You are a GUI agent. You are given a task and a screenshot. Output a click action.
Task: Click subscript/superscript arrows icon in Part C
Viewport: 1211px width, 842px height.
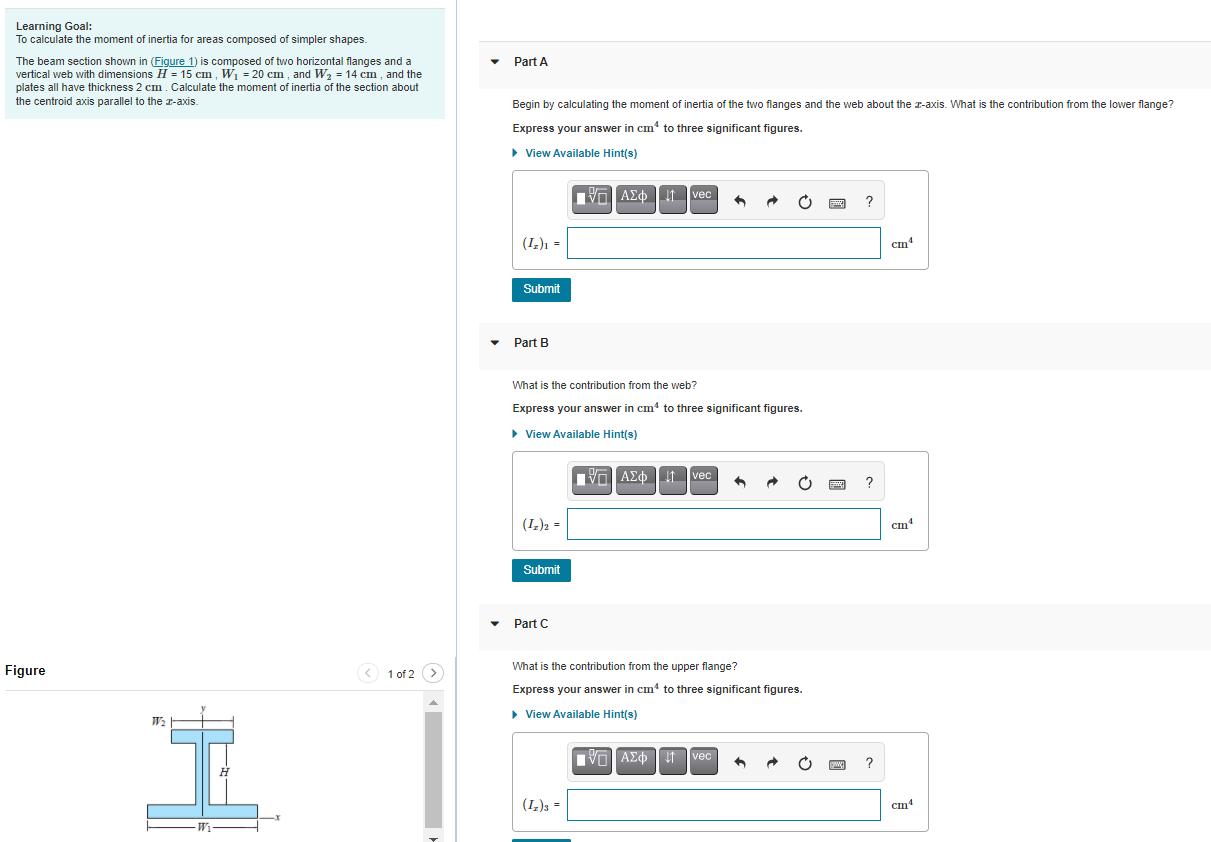pyautogui.click(x=672, y=760)
